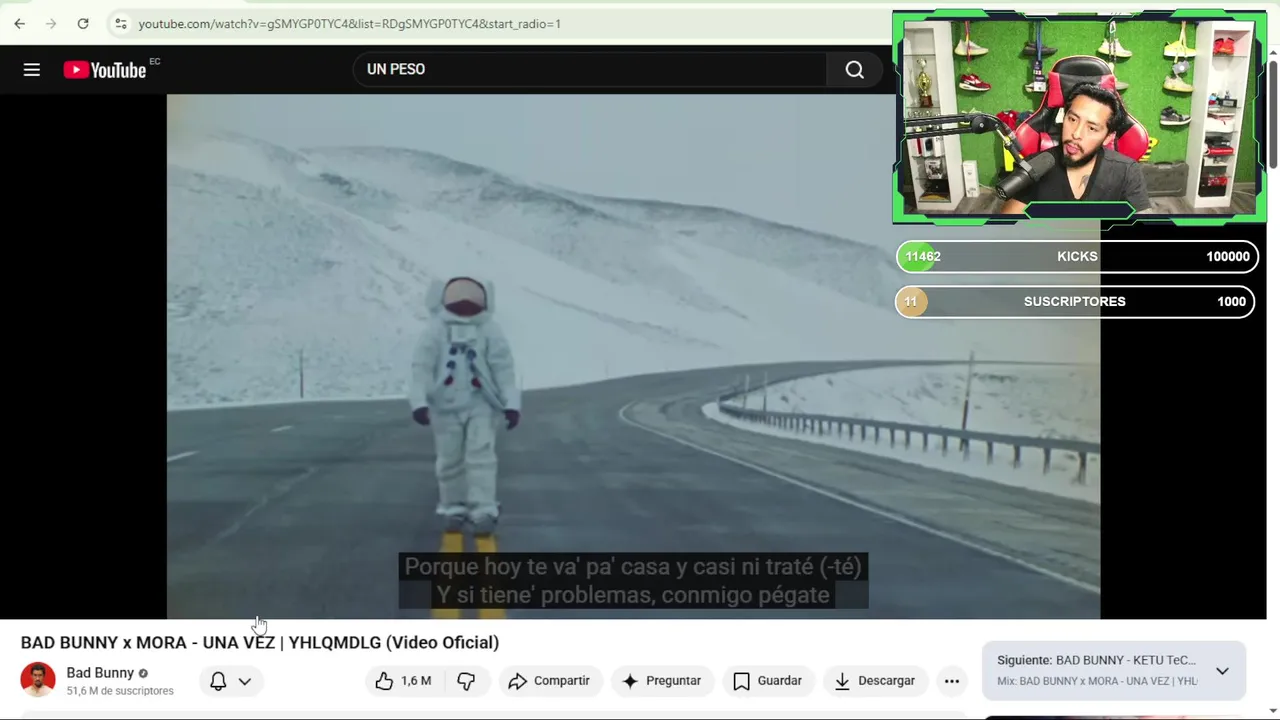This screenshot has height=720, width=1280.
Task: Click 51,6 M de suscriptores text
Action: coord(120,691)
